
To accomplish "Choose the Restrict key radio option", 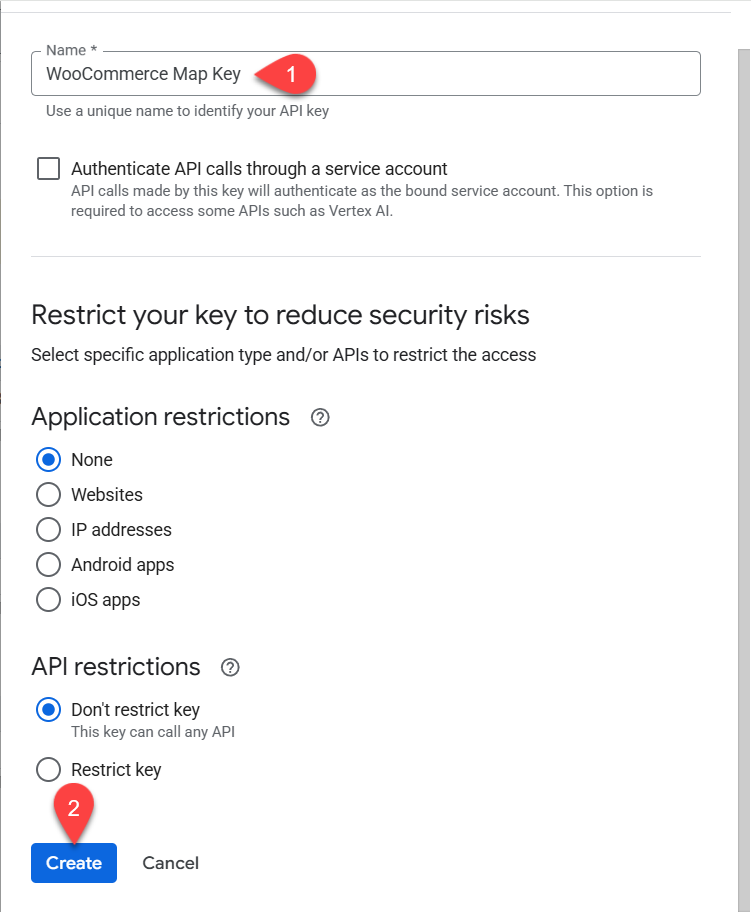I will [48, 770].
